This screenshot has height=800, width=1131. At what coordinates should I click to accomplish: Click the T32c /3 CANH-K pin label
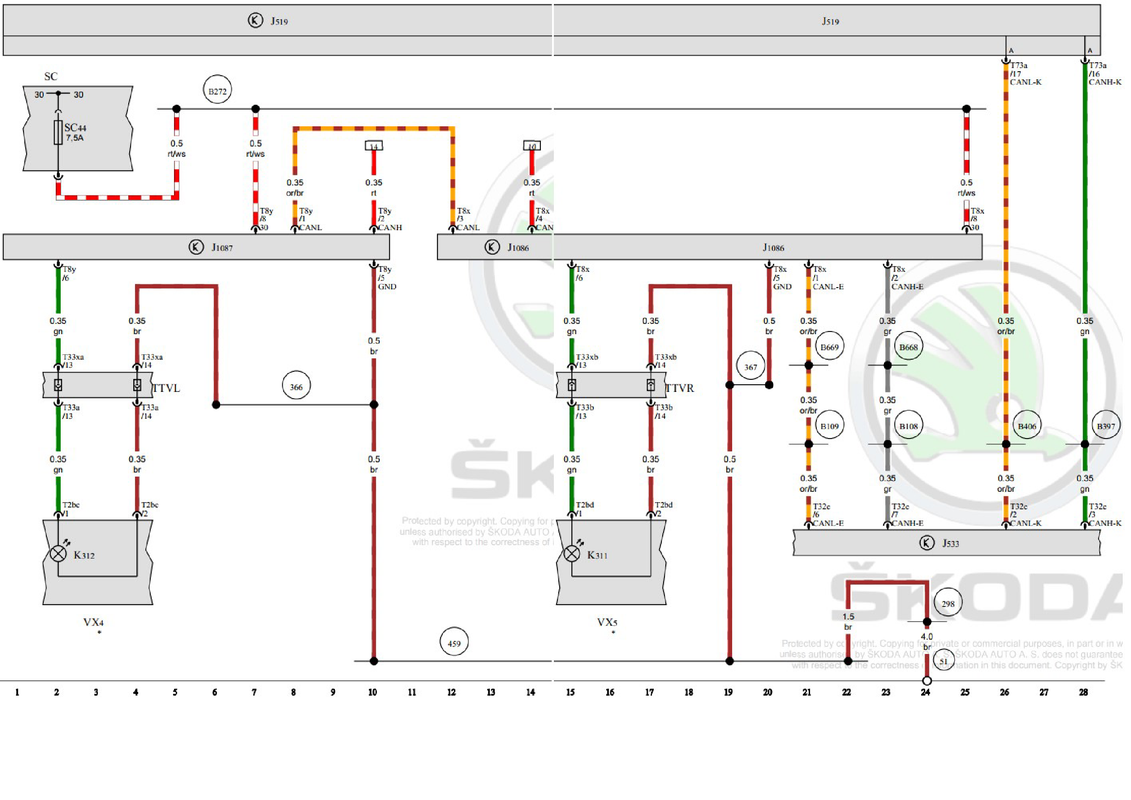click(1105, 515)
